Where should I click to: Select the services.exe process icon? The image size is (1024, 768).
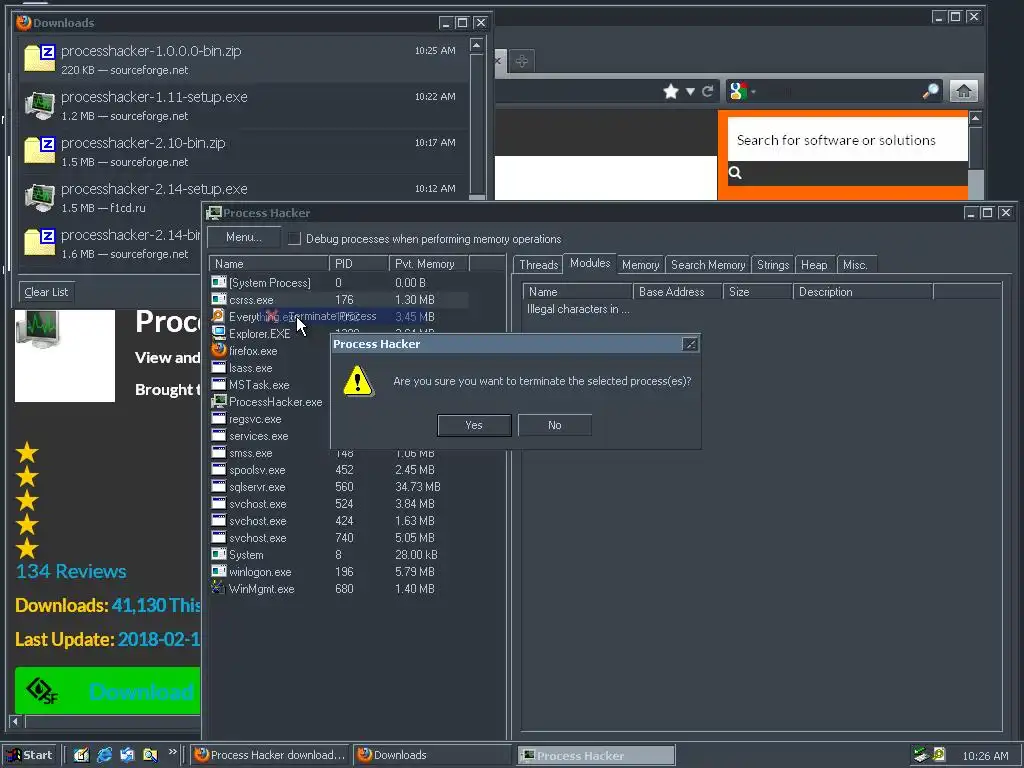(219, 435)
